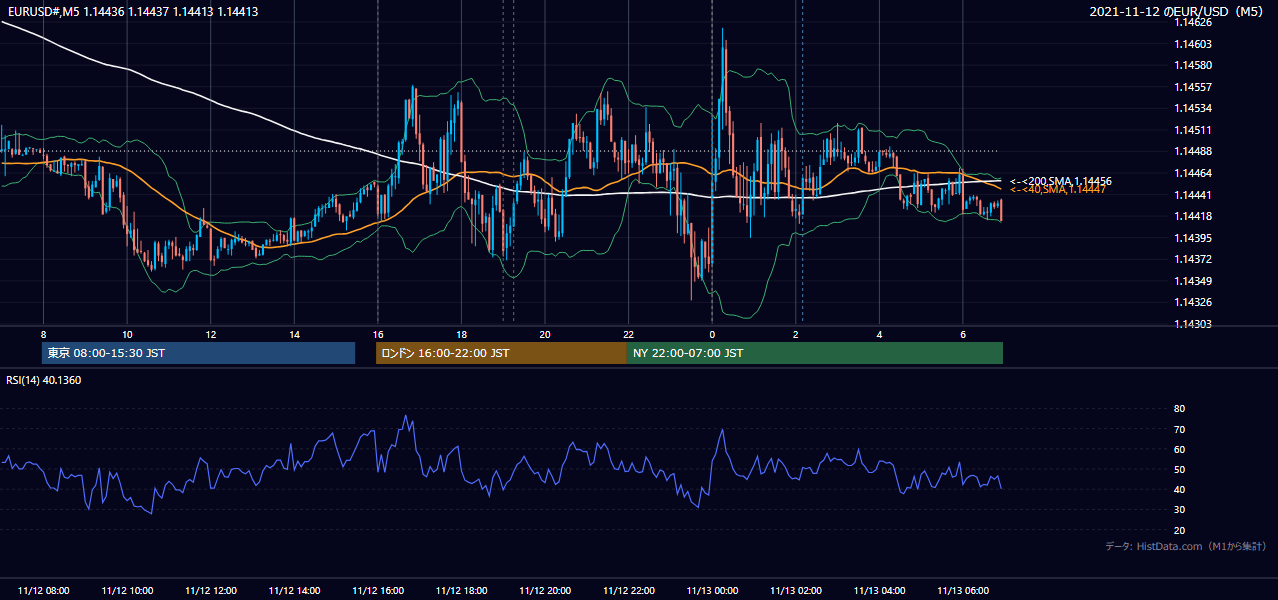Screen dimensions: 1278x600
Task: Click the 11/12 08:00 date label
Action: click(x=43, y=591)
